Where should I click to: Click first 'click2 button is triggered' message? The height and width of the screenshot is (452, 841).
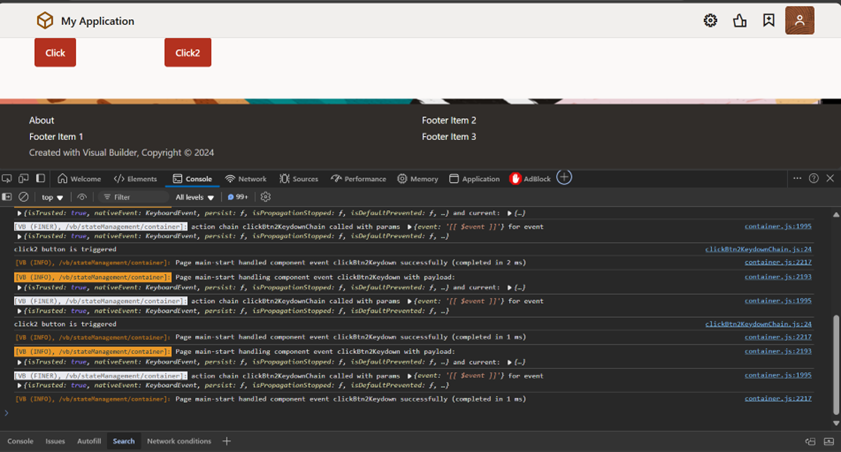point(65,249)
